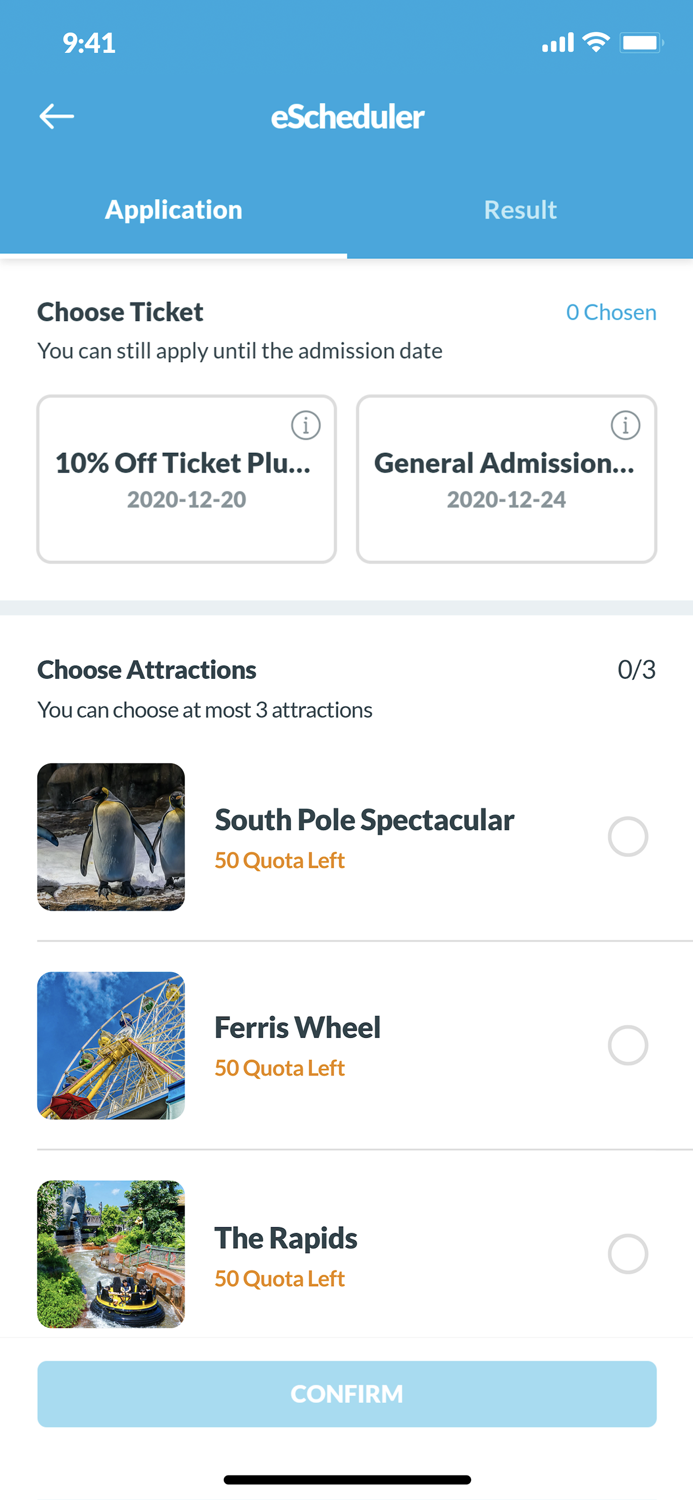Select the 10% Off Ticket dated 2020-12-20

click(x=186, y=480)
